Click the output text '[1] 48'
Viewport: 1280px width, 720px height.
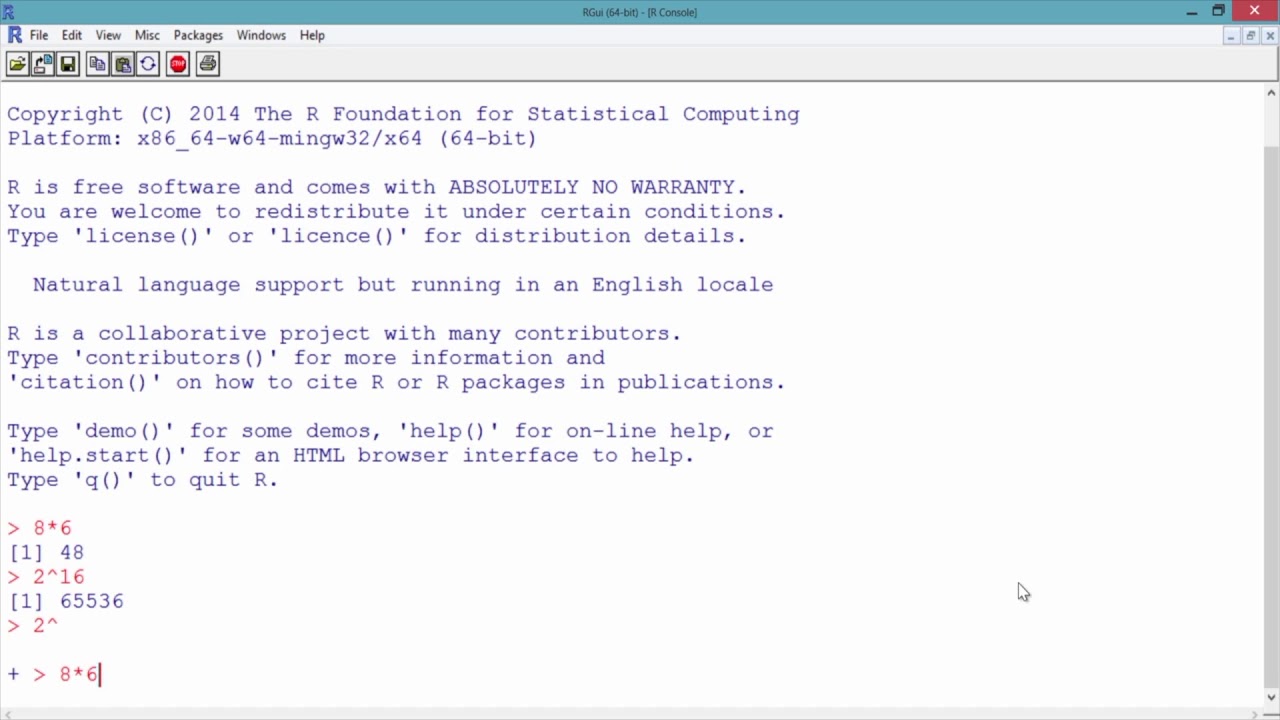(x=46, y=552)
